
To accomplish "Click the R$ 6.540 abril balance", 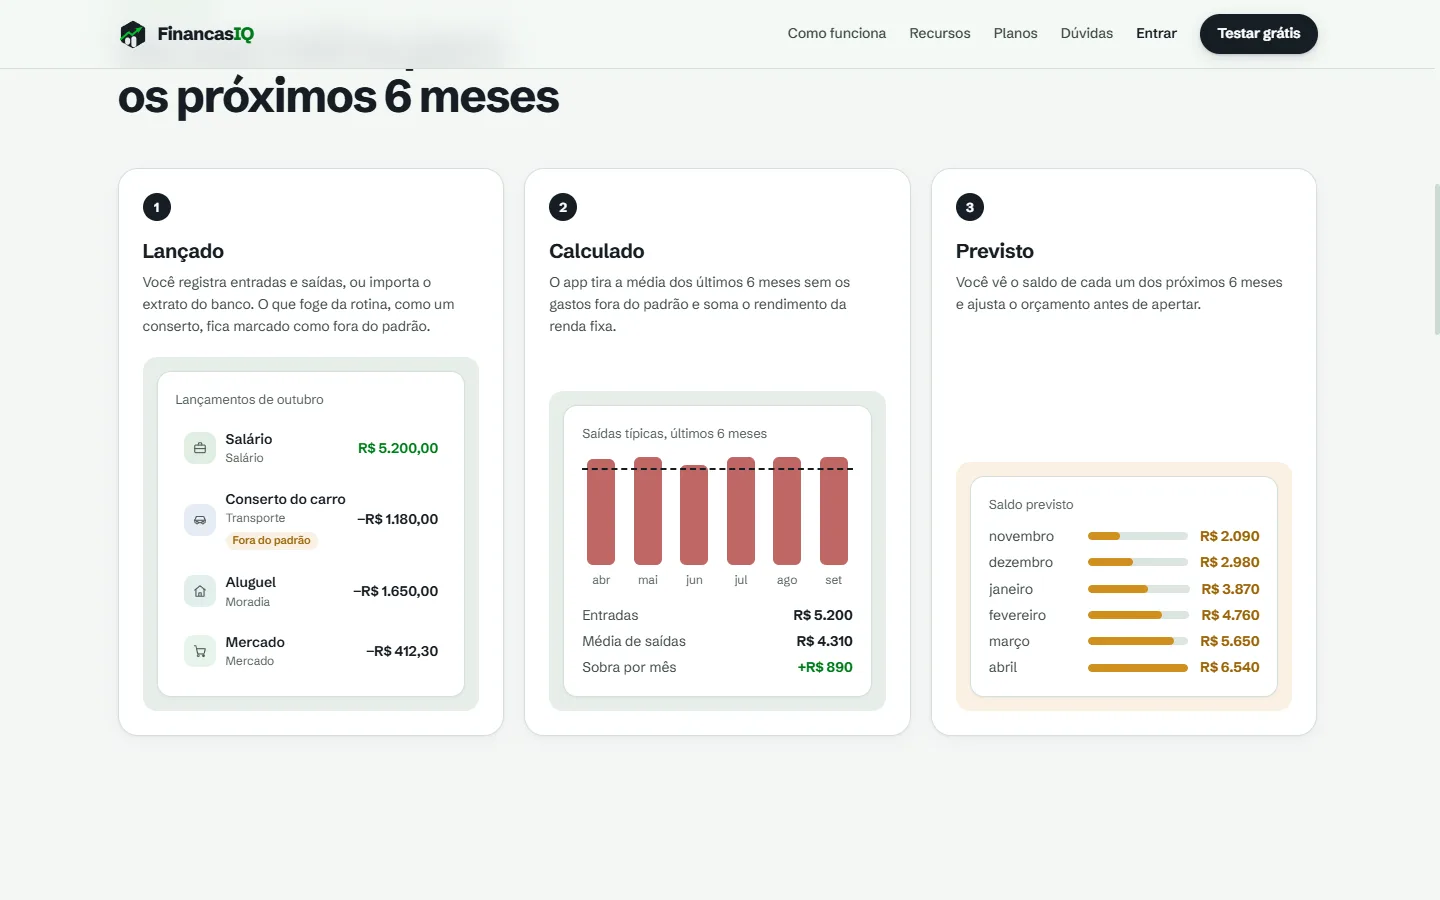I will (x=1230, y=667).
